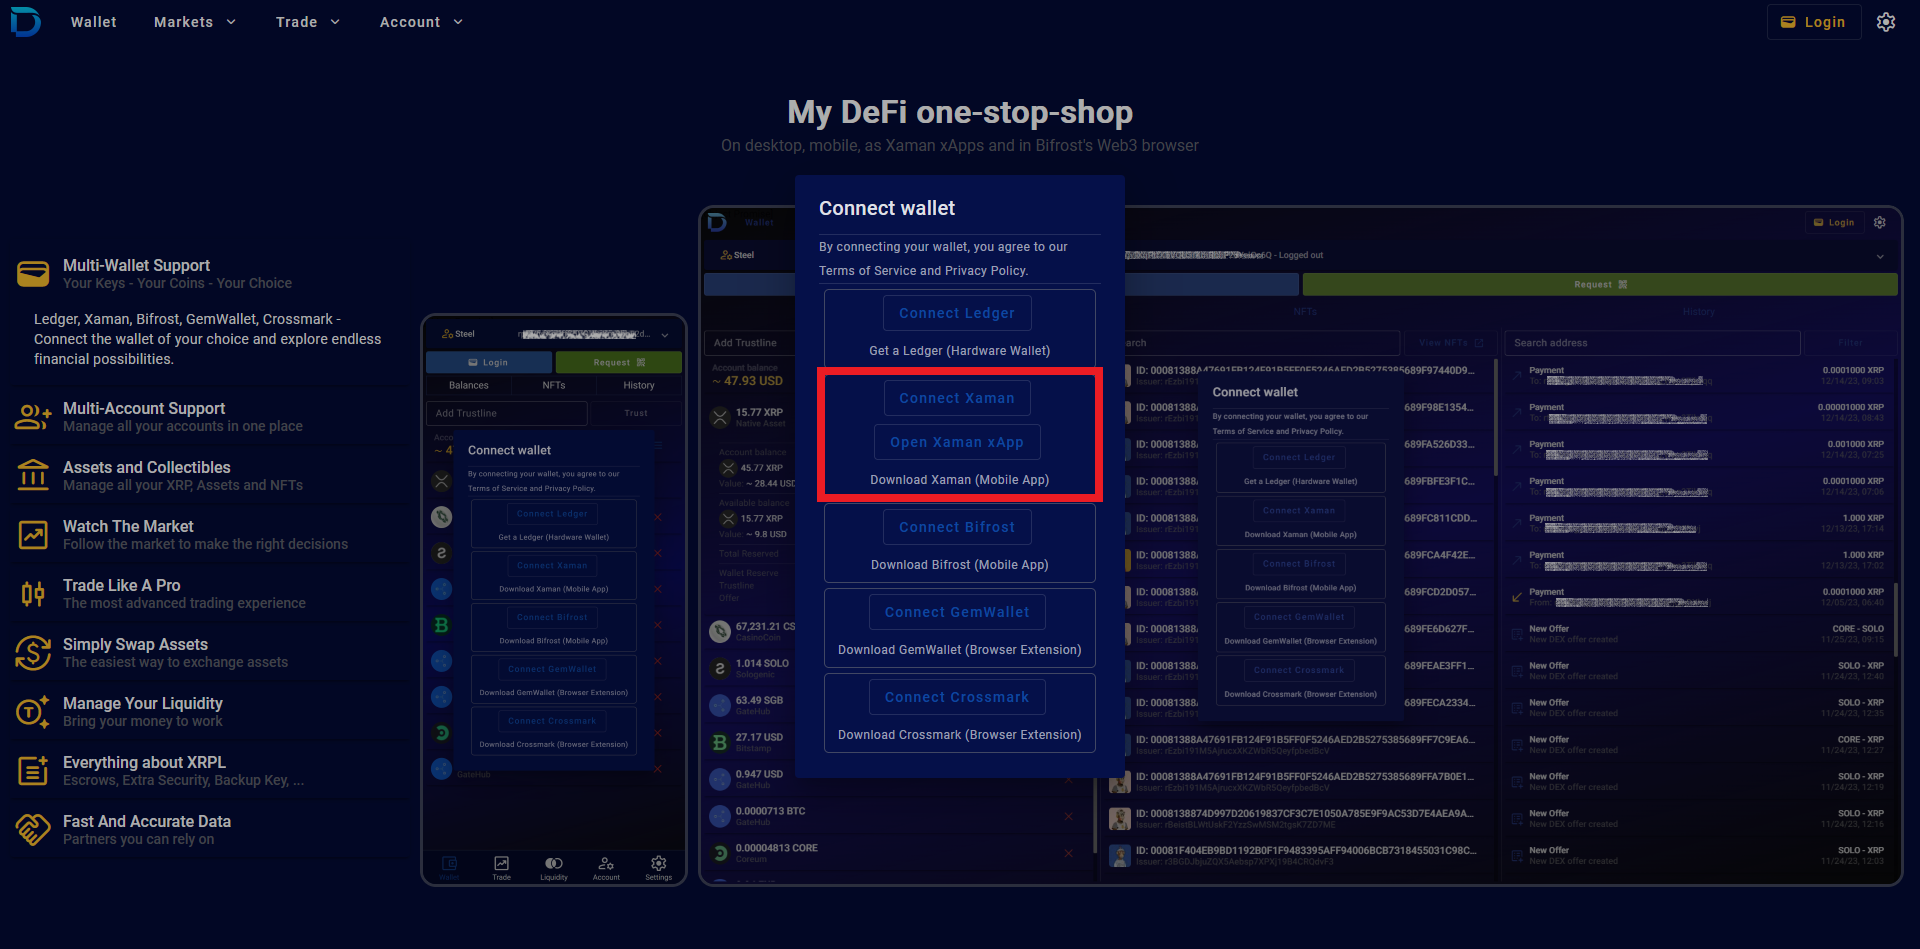Click the Fast And Accurate Data handshake icon

(33, 830)
